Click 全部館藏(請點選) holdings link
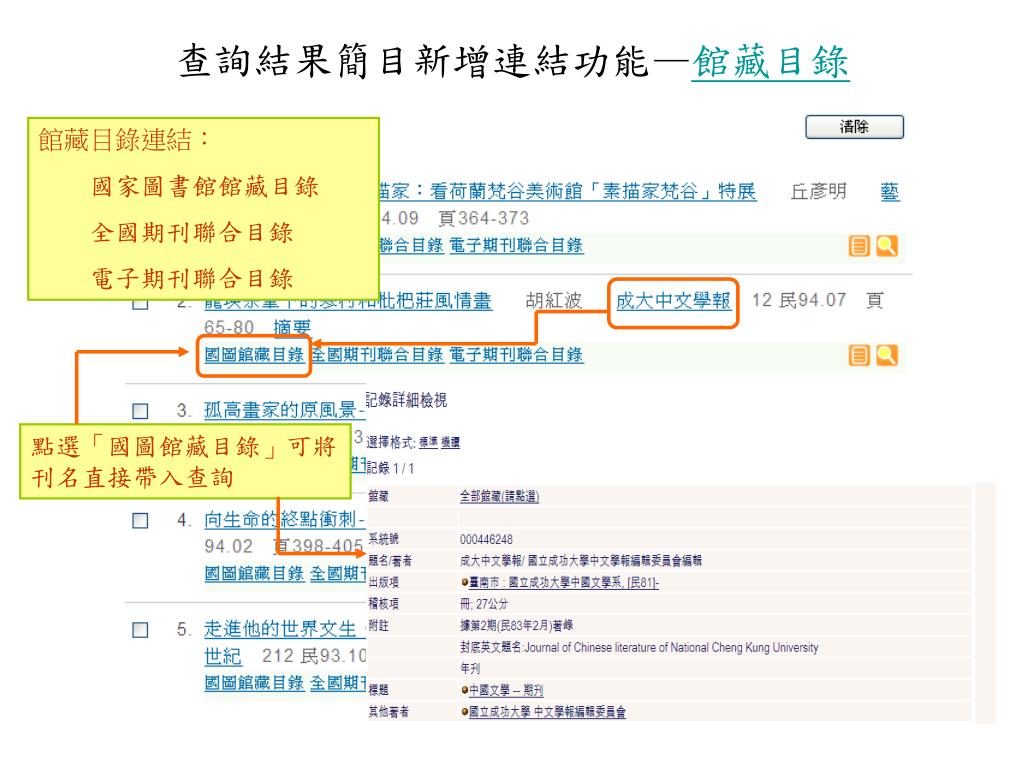 (x=499, y=496)
